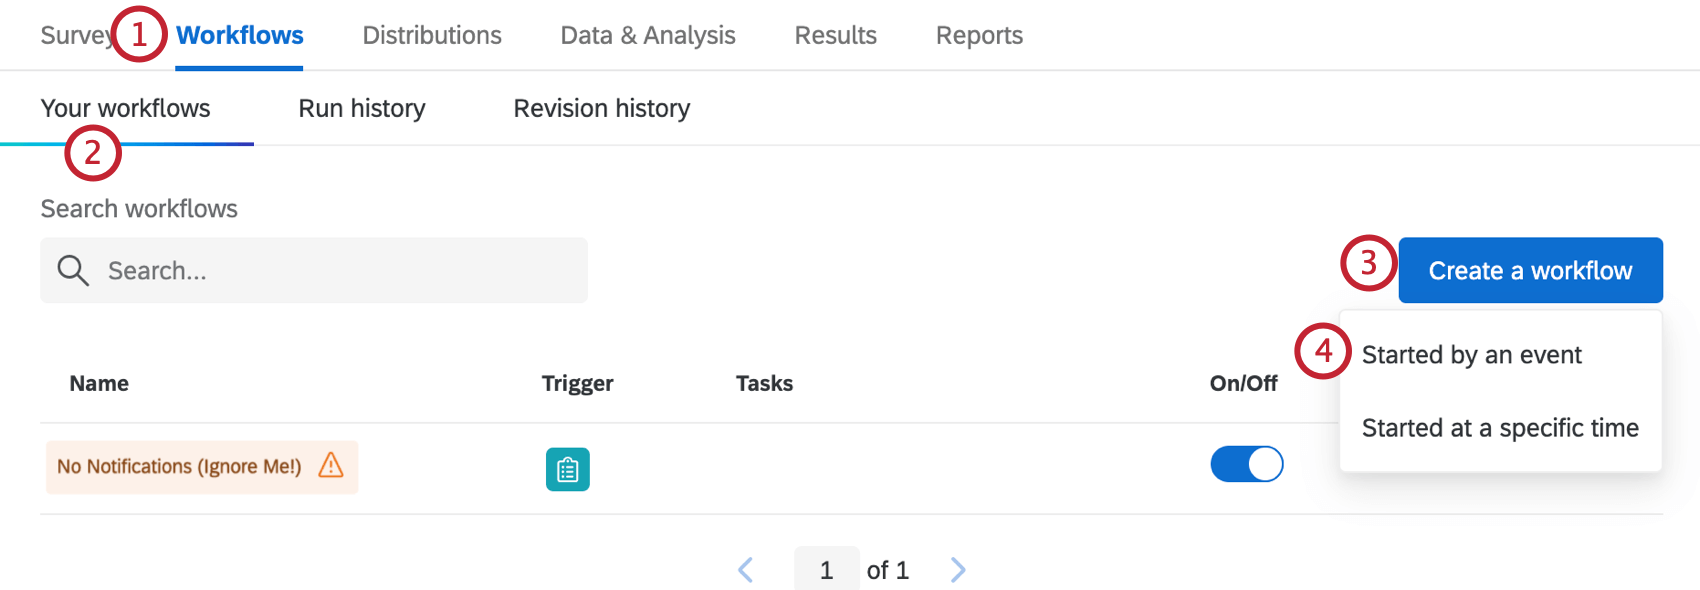Open the Distributions tab
This screenshot has height=590, width=1700.
point(432,36)
